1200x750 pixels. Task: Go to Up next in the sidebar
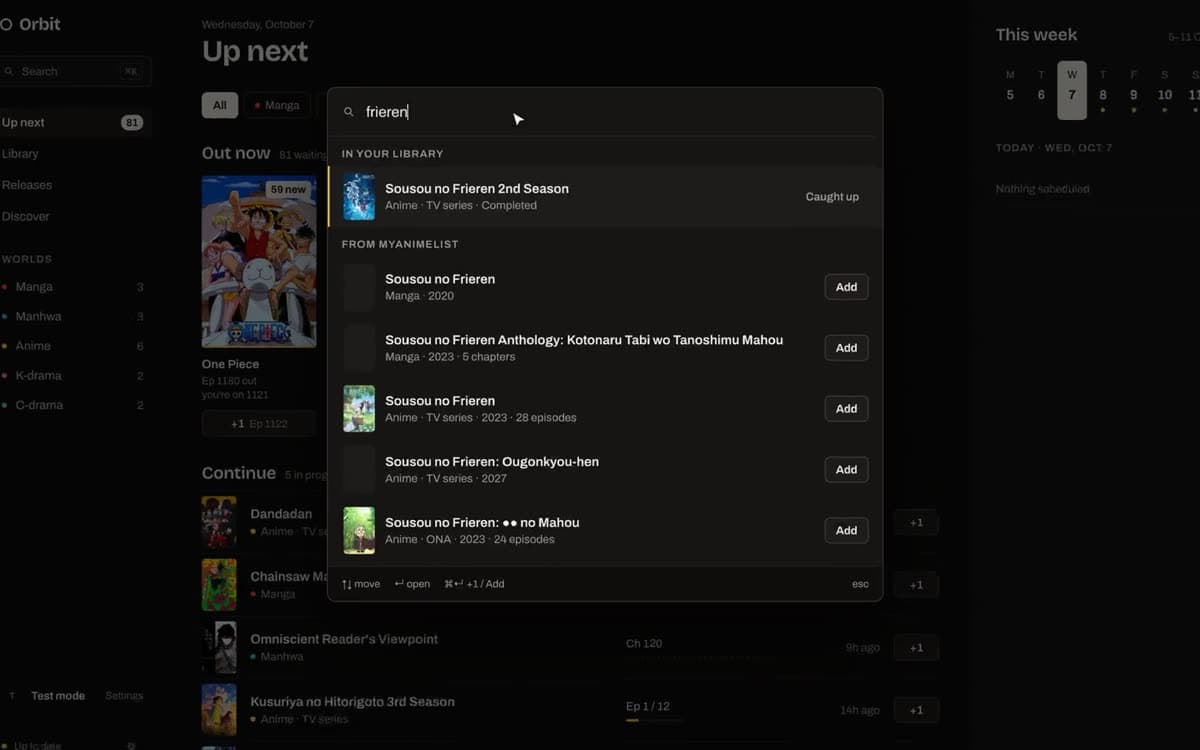click(75, 123)
